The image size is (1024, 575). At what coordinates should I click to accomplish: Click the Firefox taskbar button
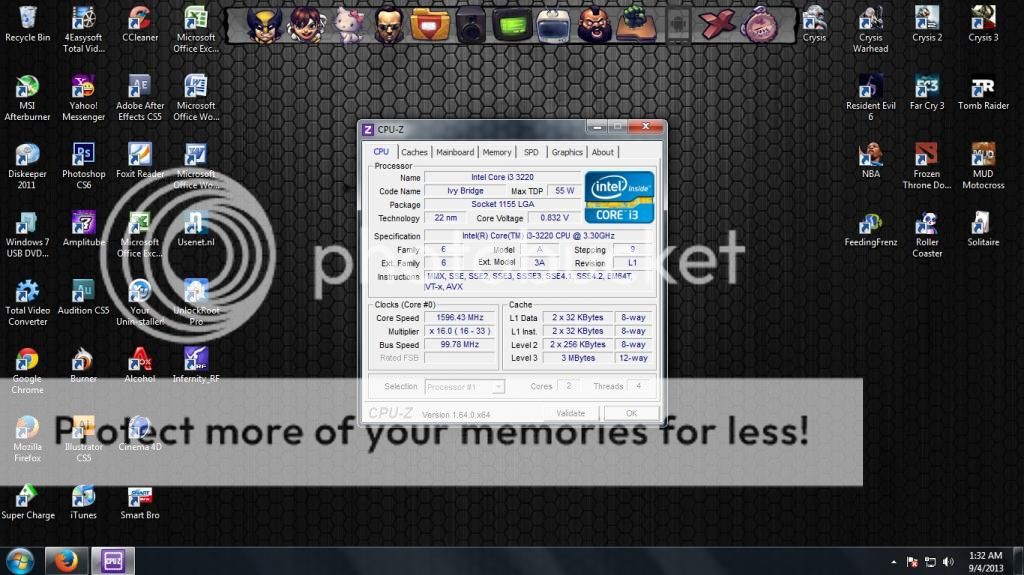click(66, 561)
